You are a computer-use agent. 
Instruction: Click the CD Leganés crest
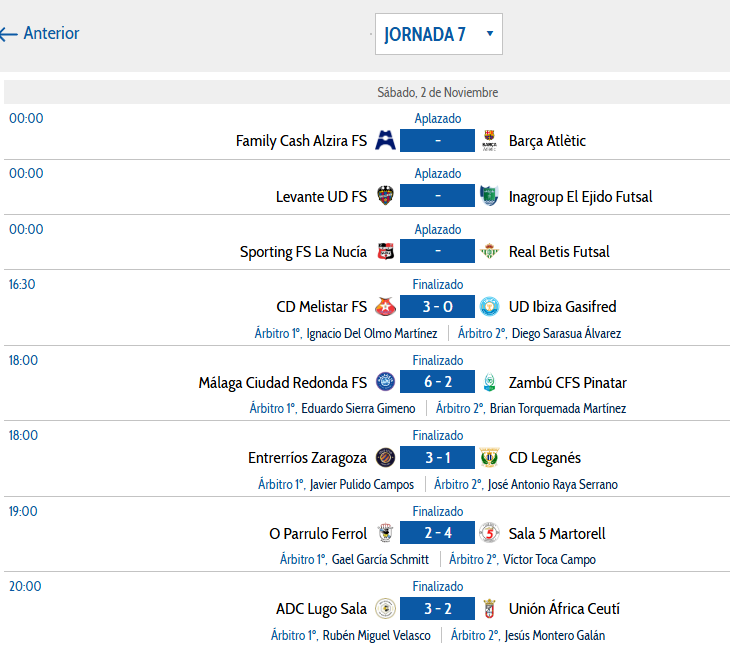[x=489, y=458]
